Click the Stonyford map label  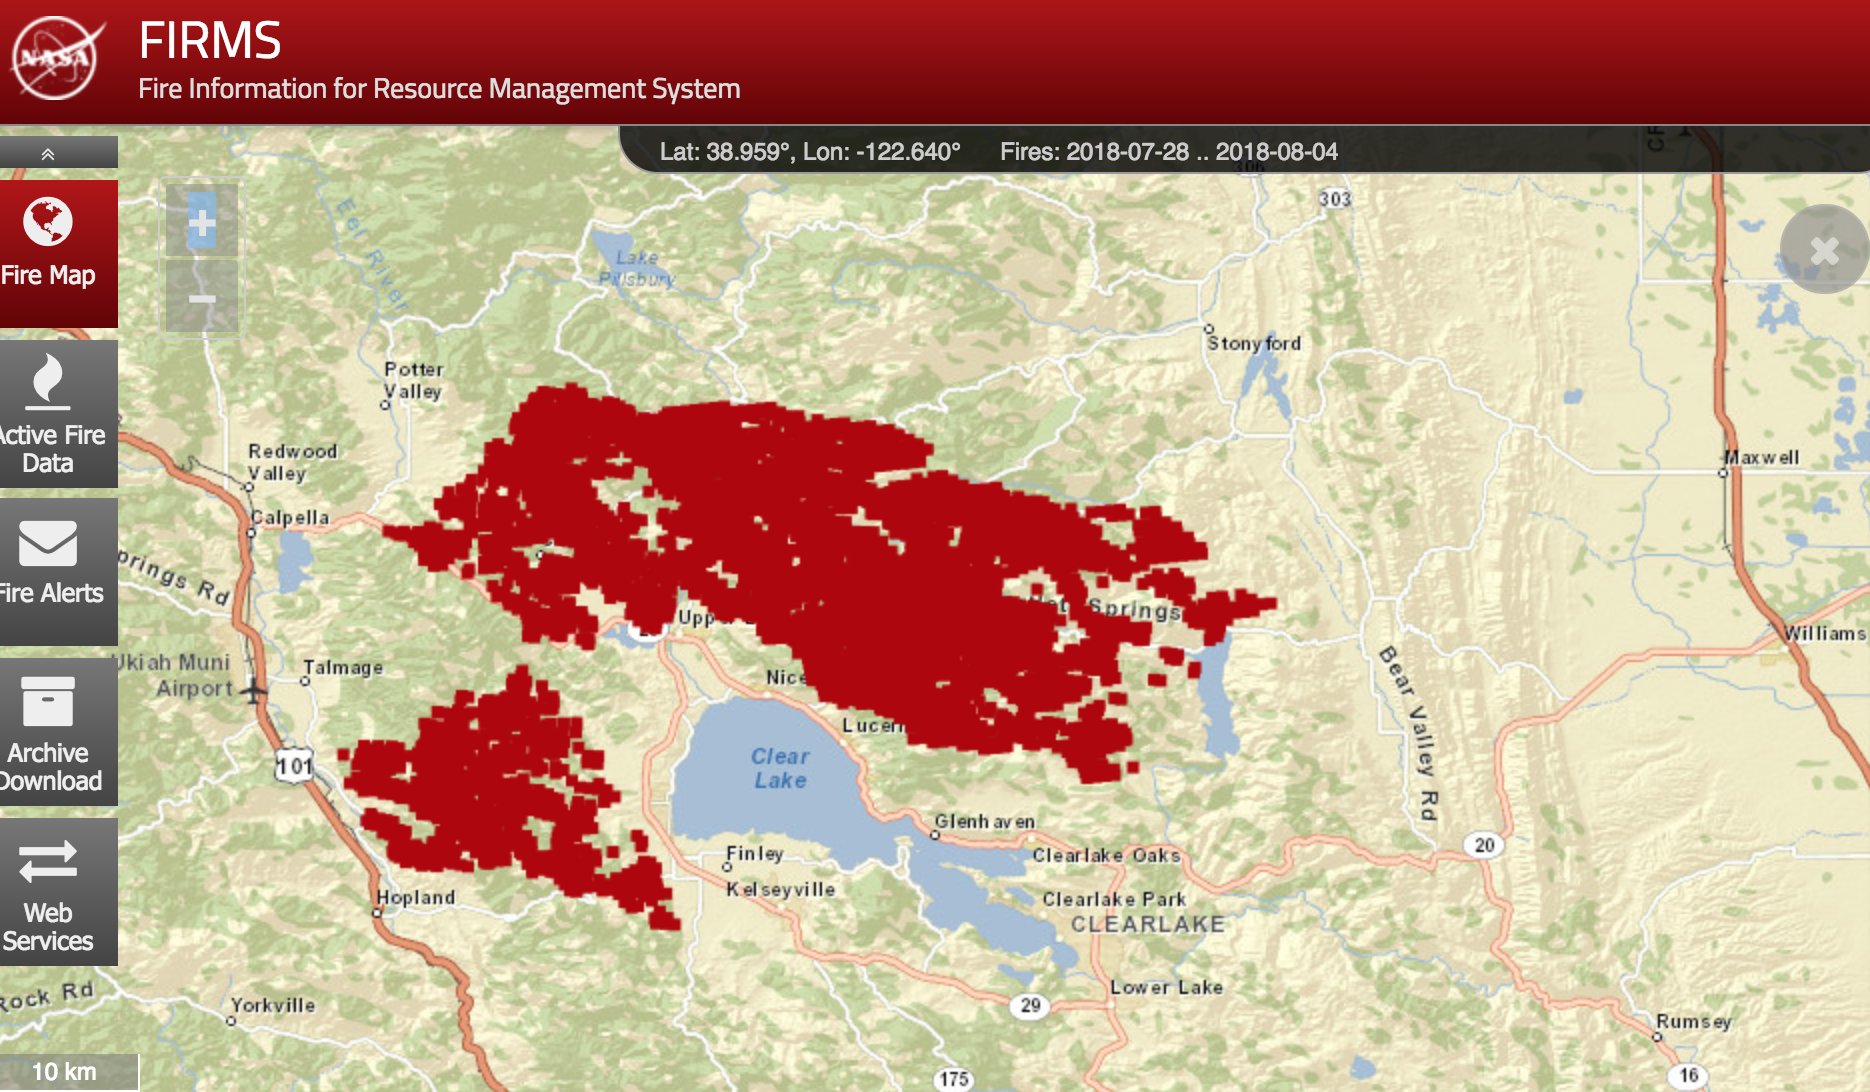1254,343
